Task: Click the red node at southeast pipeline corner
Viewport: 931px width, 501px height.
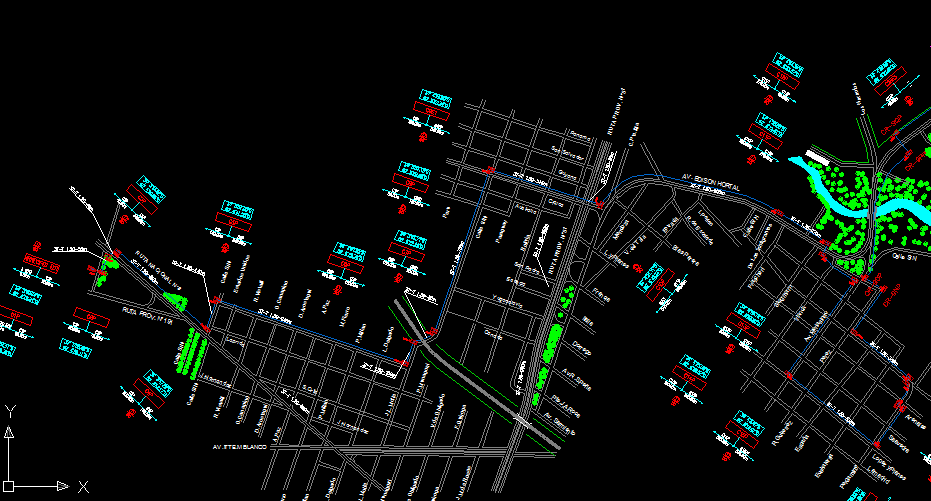Action: pyautogui.click(x=877, y=443)
